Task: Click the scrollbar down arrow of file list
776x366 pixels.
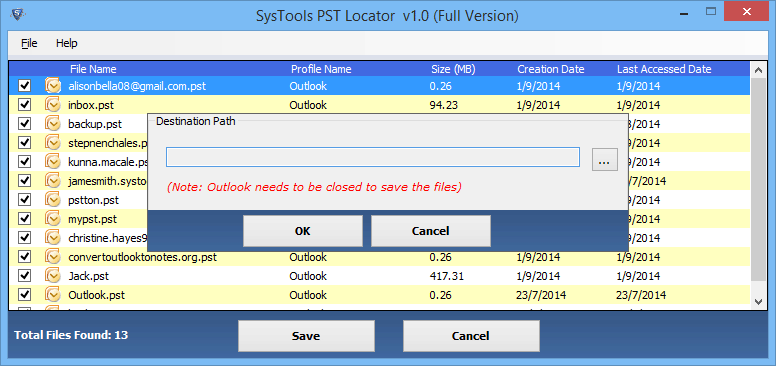Action: 758,301
